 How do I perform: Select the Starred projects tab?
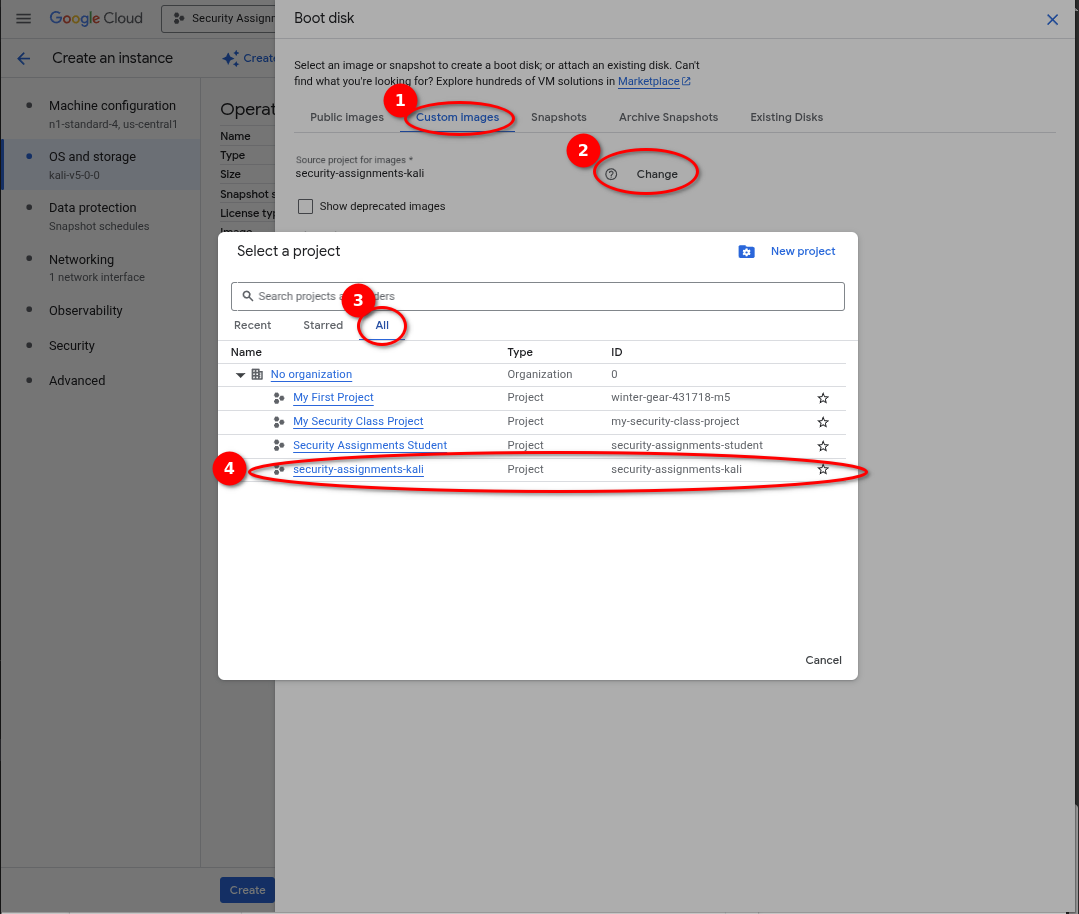[x=323, y=326]
